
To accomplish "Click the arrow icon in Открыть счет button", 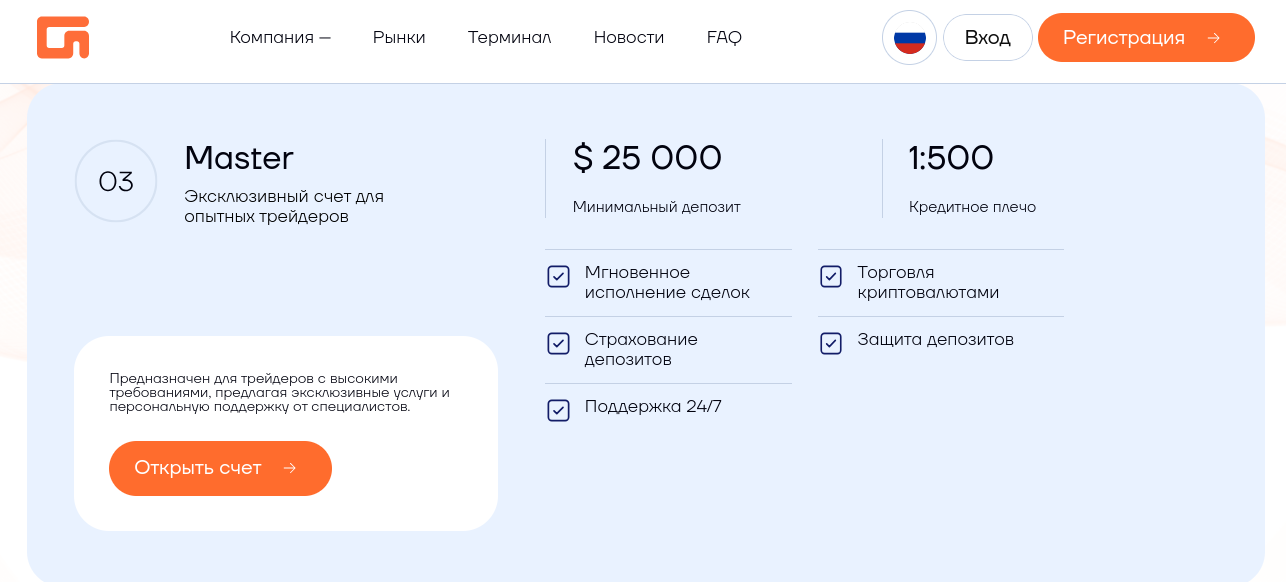I will [290, 468].
